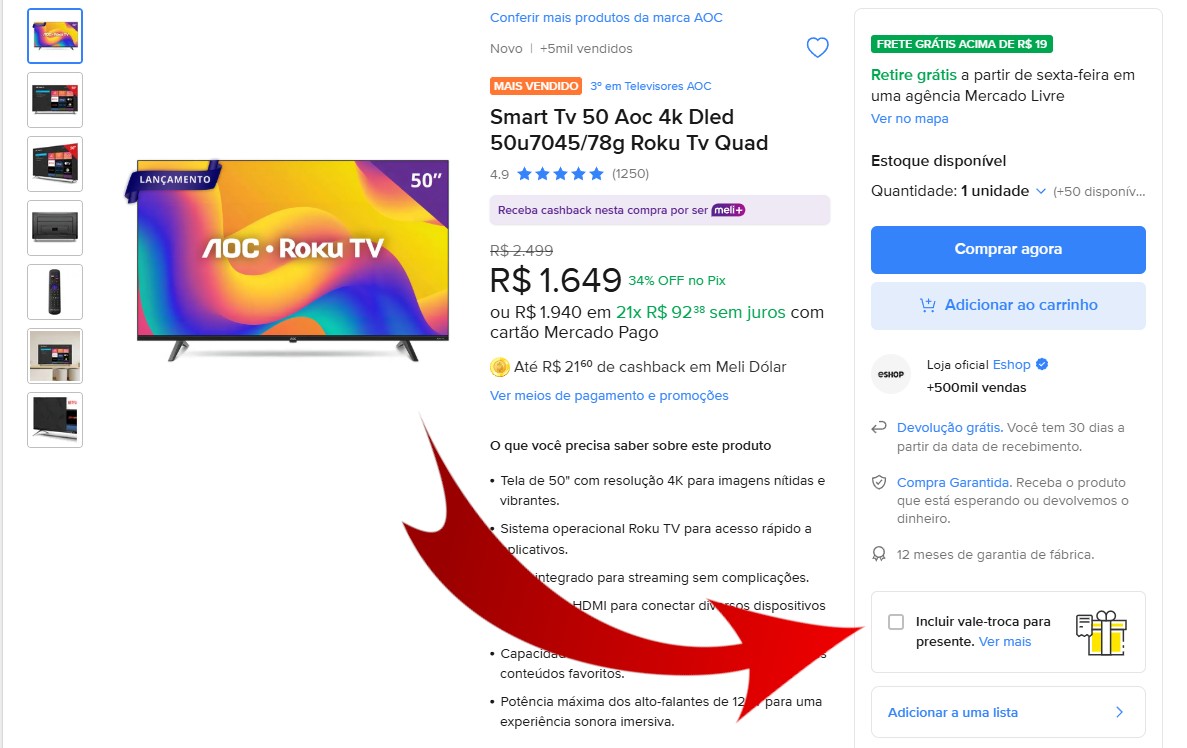
Task: Expand Adicionar a uma lista chevron
Action: (1120, 712)
